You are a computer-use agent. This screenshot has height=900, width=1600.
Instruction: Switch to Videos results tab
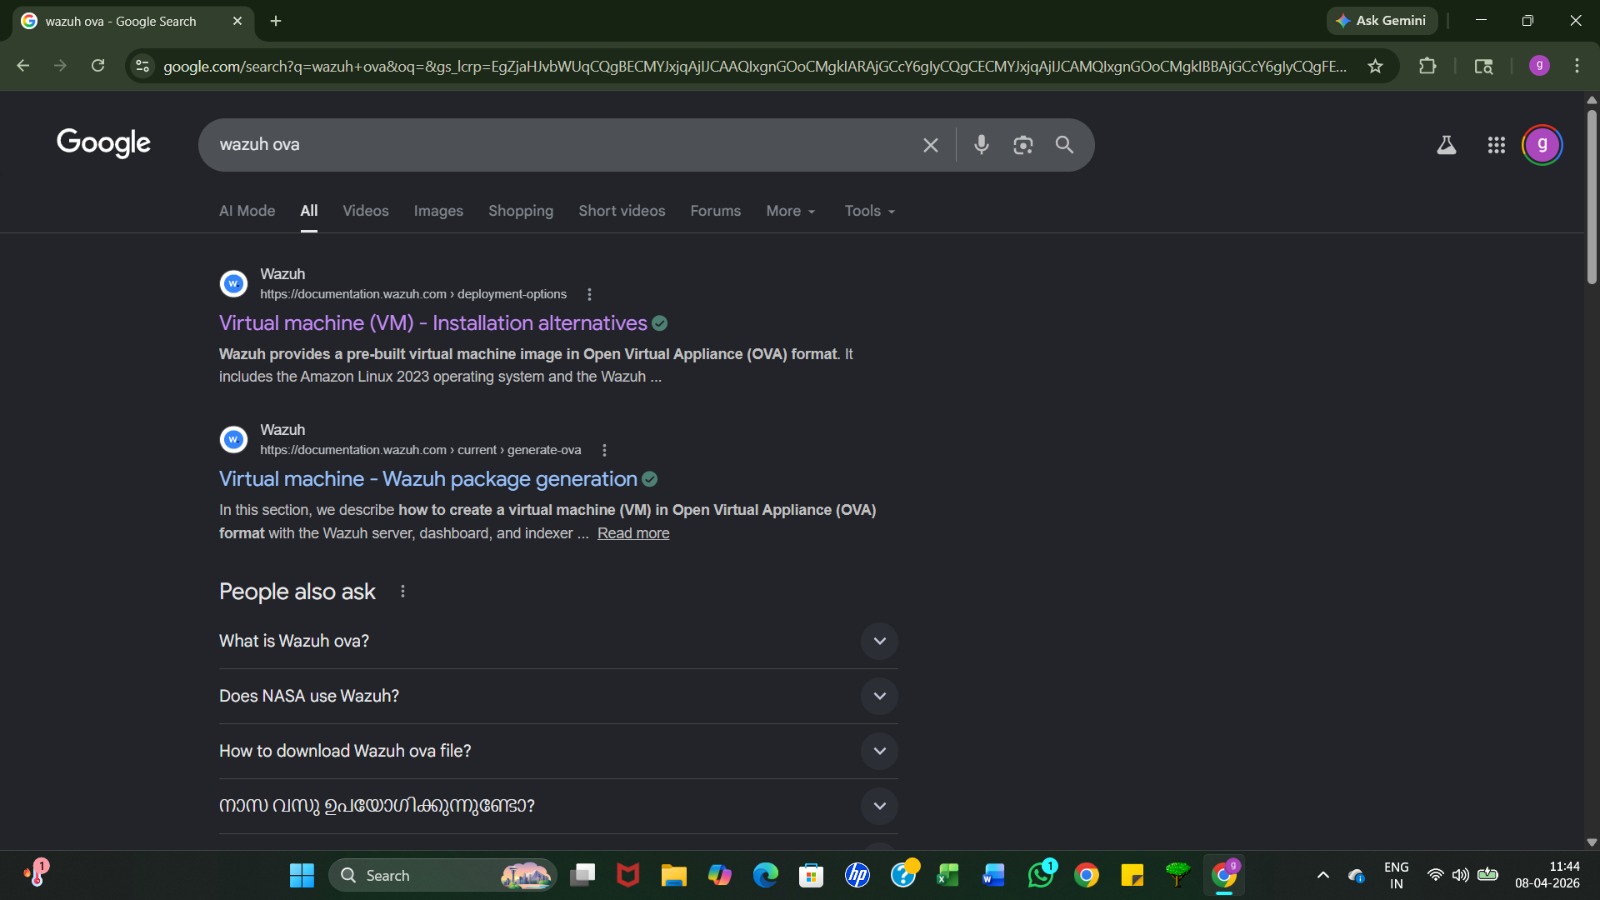point(366,211)
